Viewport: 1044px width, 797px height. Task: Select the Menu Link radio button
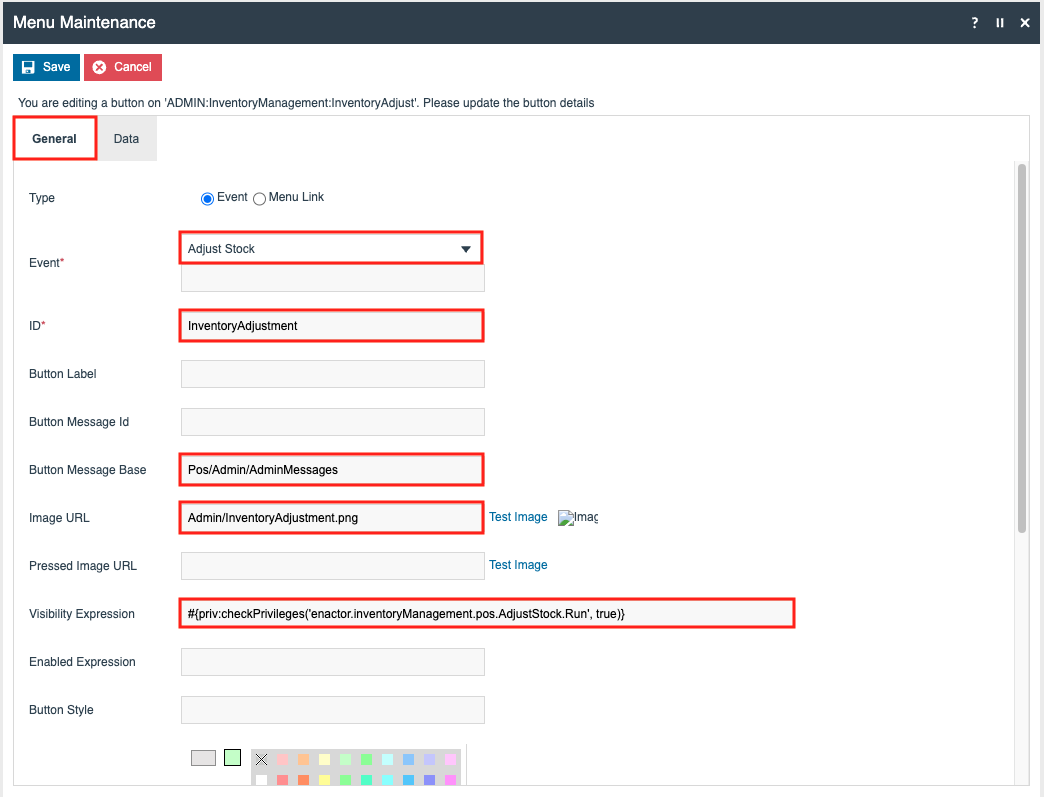pos(260,198)
